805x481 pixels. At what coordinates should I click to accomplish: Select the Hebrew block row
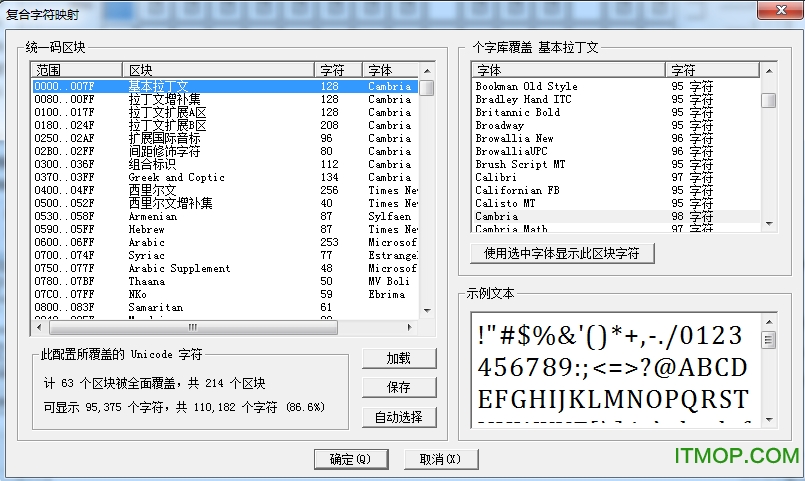coord(225,229)
